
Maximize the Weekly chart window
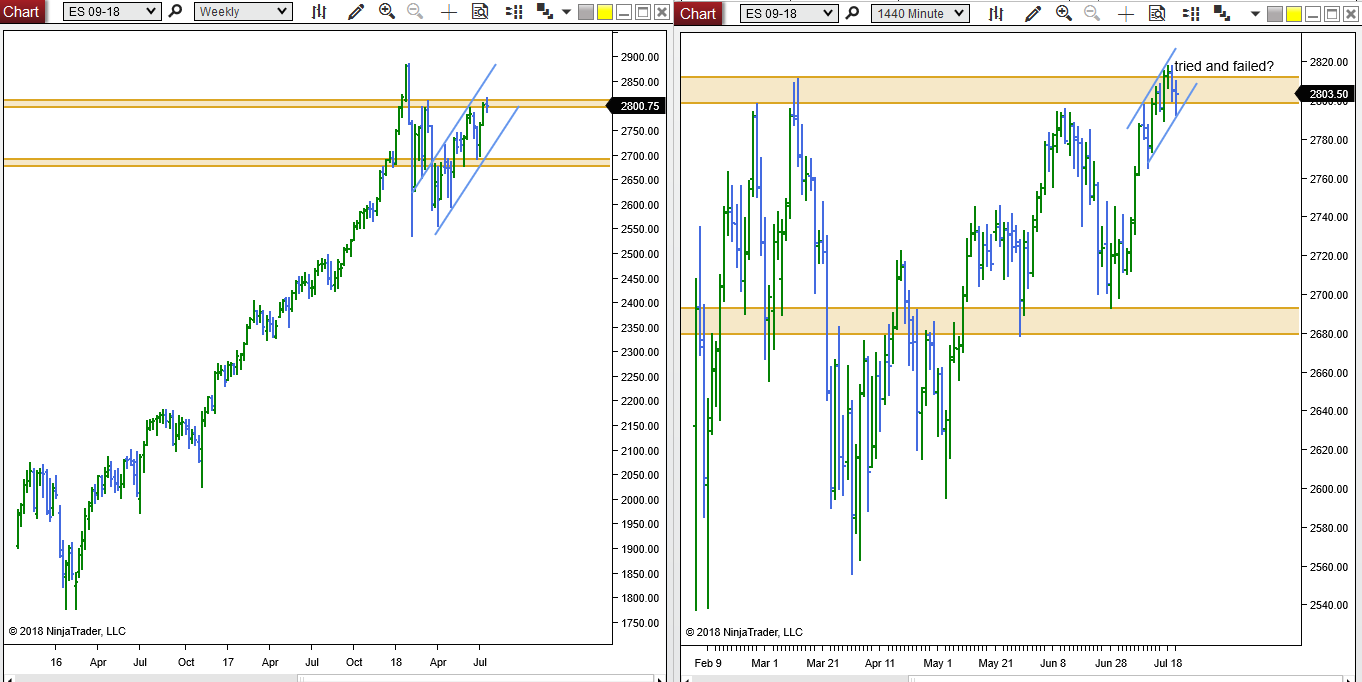tap(642, 12)
